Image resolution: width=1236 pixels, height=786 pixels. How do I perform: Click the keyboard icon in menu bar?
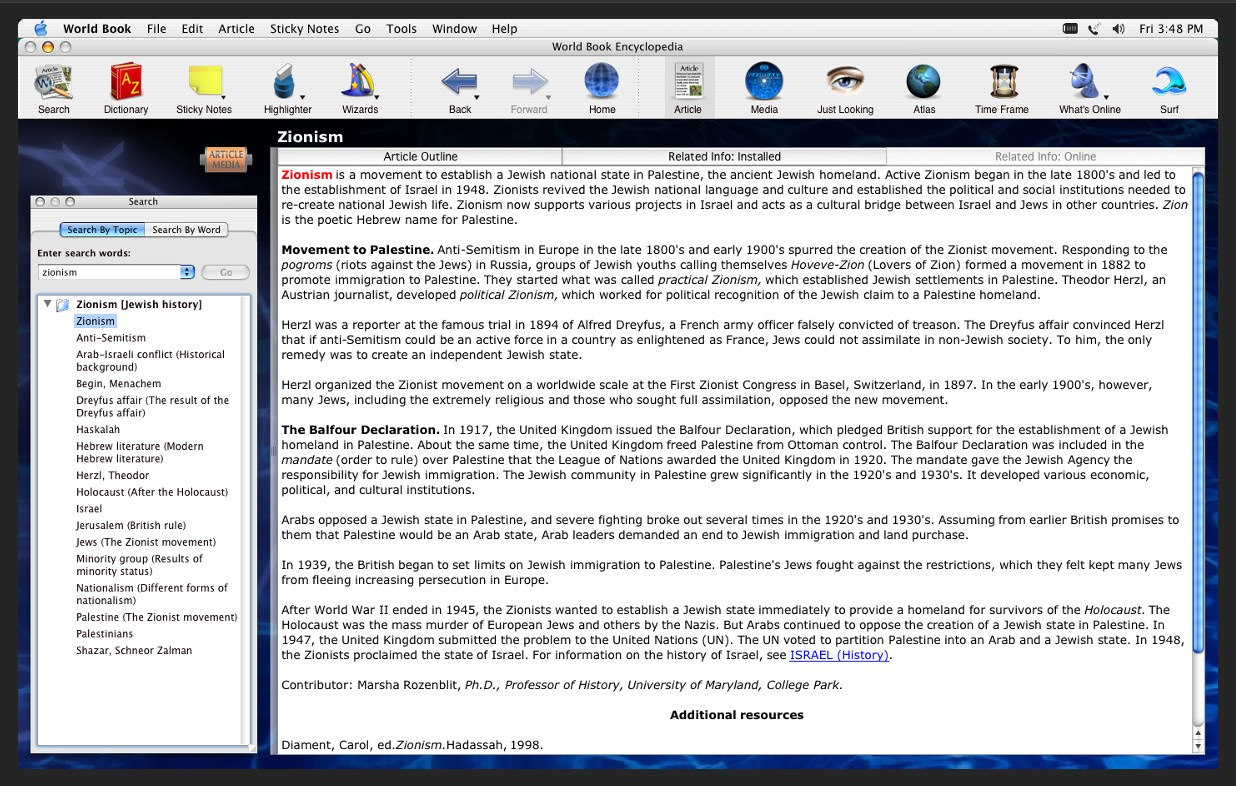coord(1070,29)
